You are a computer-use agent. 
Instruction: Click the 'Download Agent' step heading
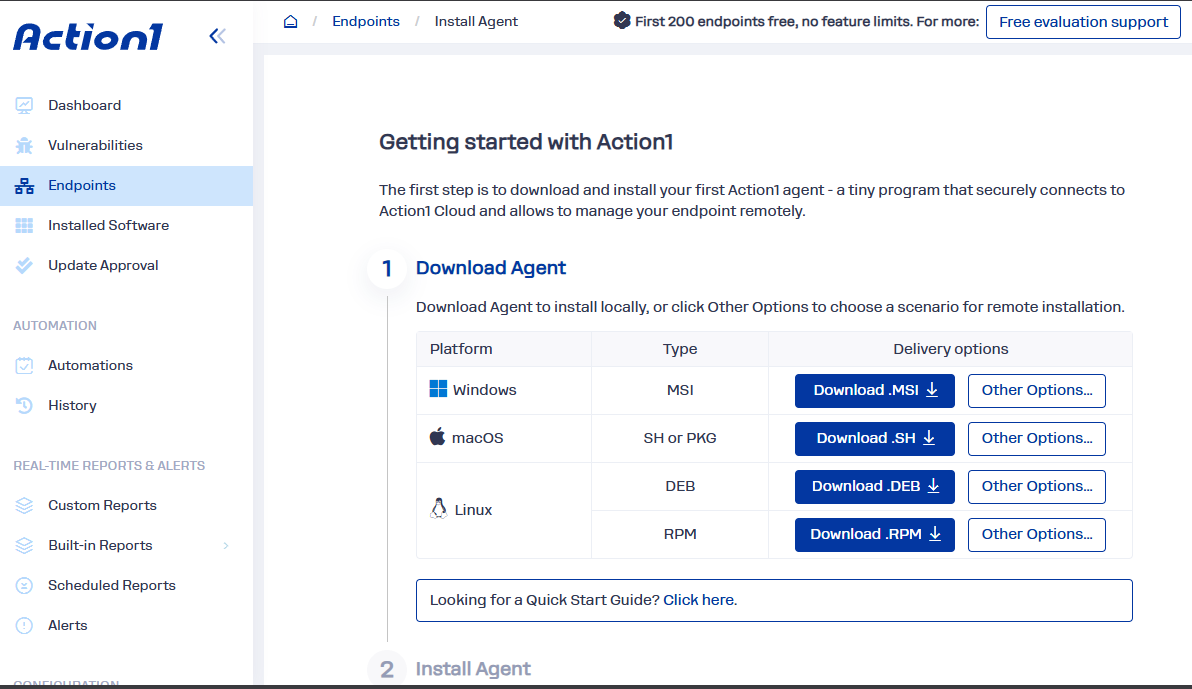click(x=491, y=268)
